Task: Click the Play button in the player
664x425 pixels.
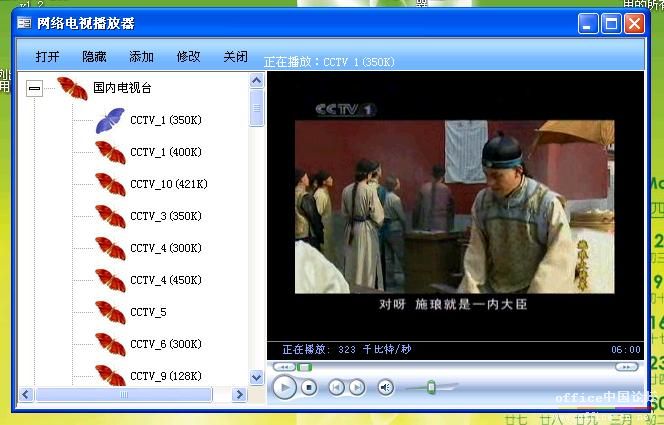Action: [284, 387]
